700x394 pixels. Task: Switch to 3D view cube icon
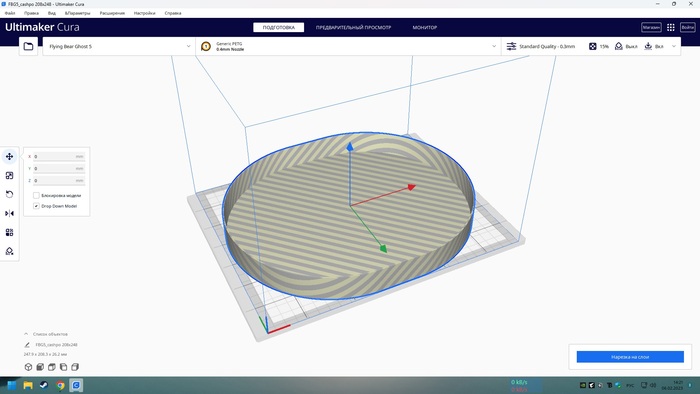tap(28, 367)
